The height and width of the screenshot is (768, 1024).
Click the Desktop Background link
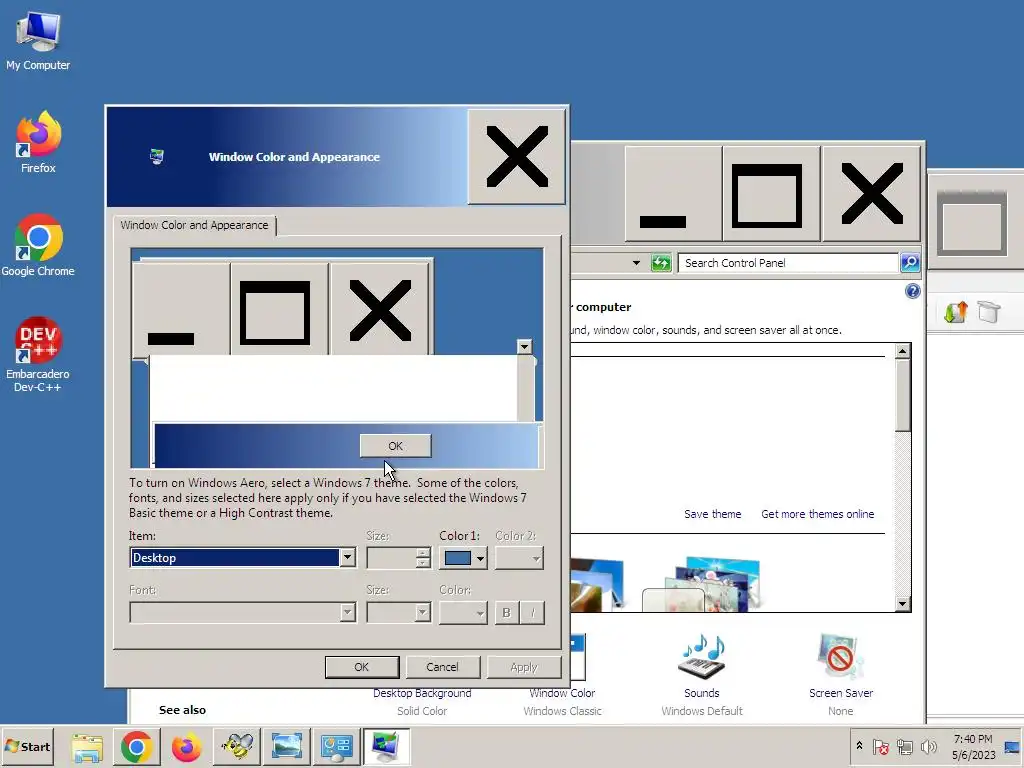(422, 693)
